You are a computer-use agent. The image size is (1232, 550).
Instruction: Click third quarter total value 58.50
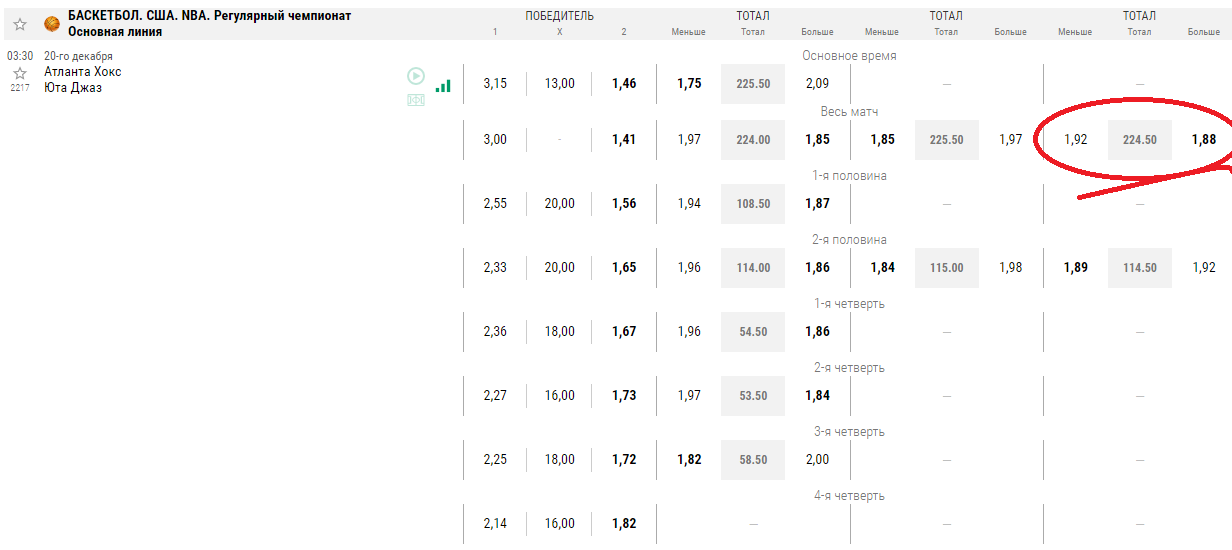point(753,460)
